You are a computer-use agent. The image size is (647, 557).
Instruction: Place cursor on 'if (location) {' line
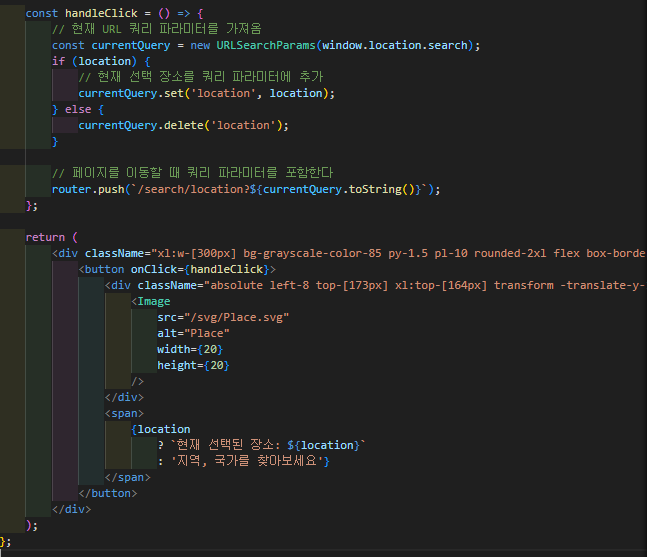101,61
